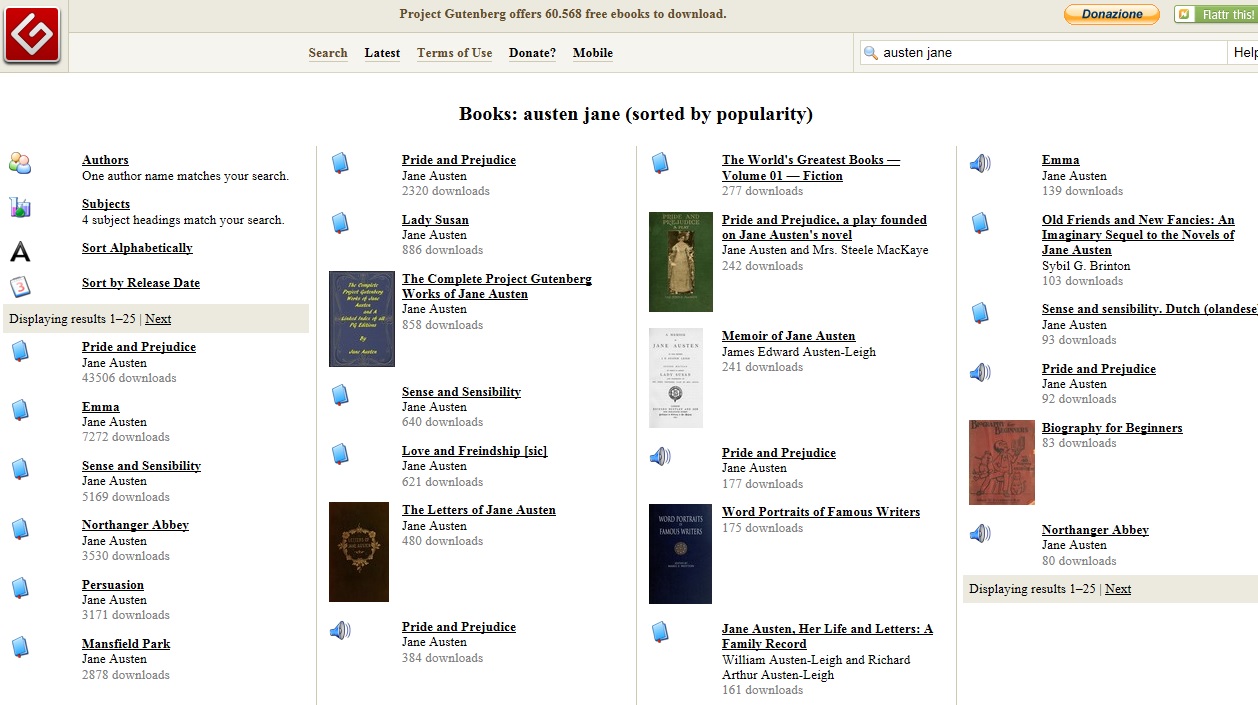Screen dimensions: 1258x705
Task: Open The Letters of Jane Austen title link
Action: (479, 510)
